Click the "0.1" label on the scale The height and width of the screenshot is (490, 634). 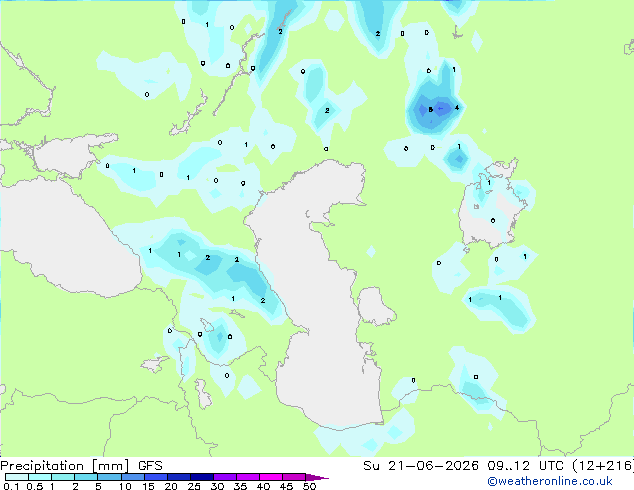point(12,486)
